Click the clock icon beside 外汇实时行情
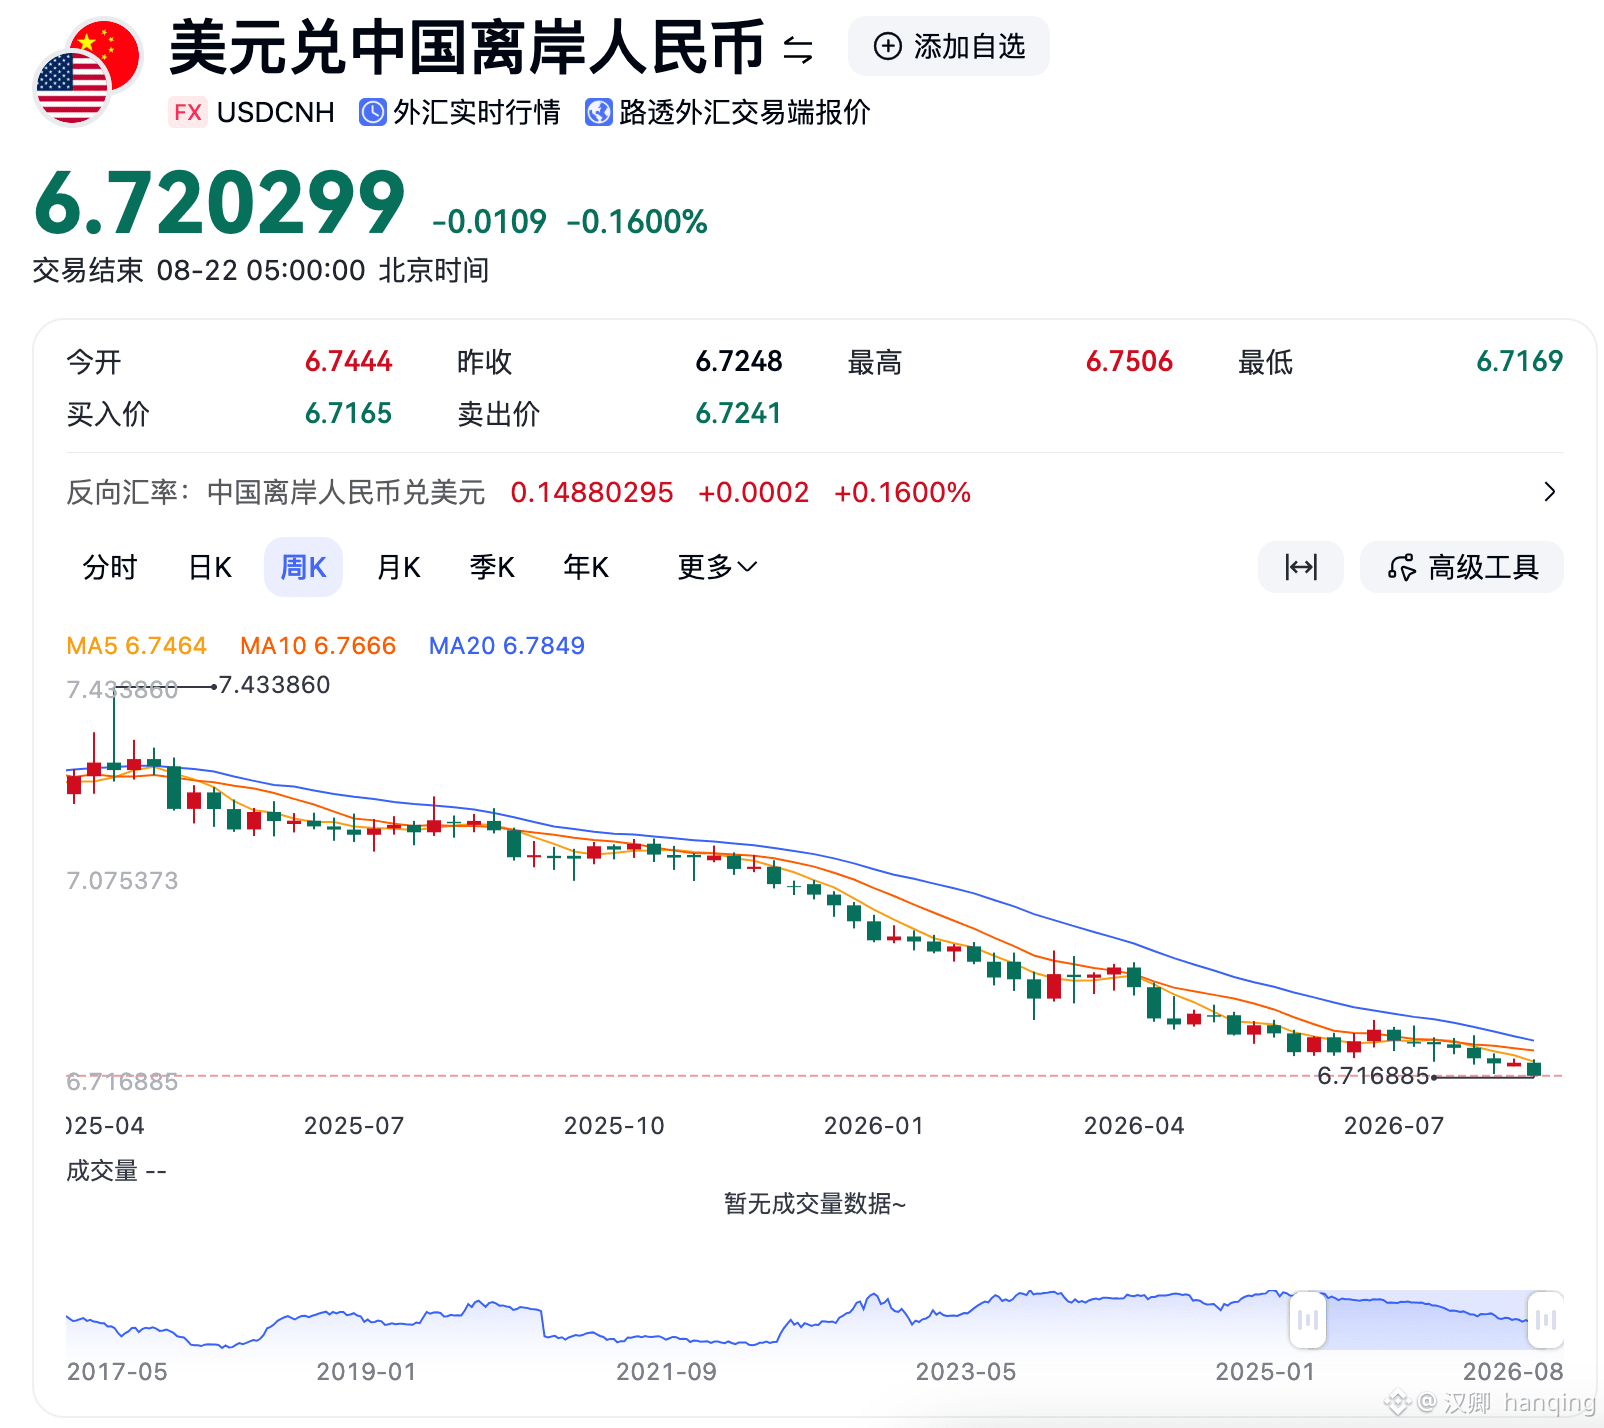This screenshot has width=1604, height=1428. 373,112
